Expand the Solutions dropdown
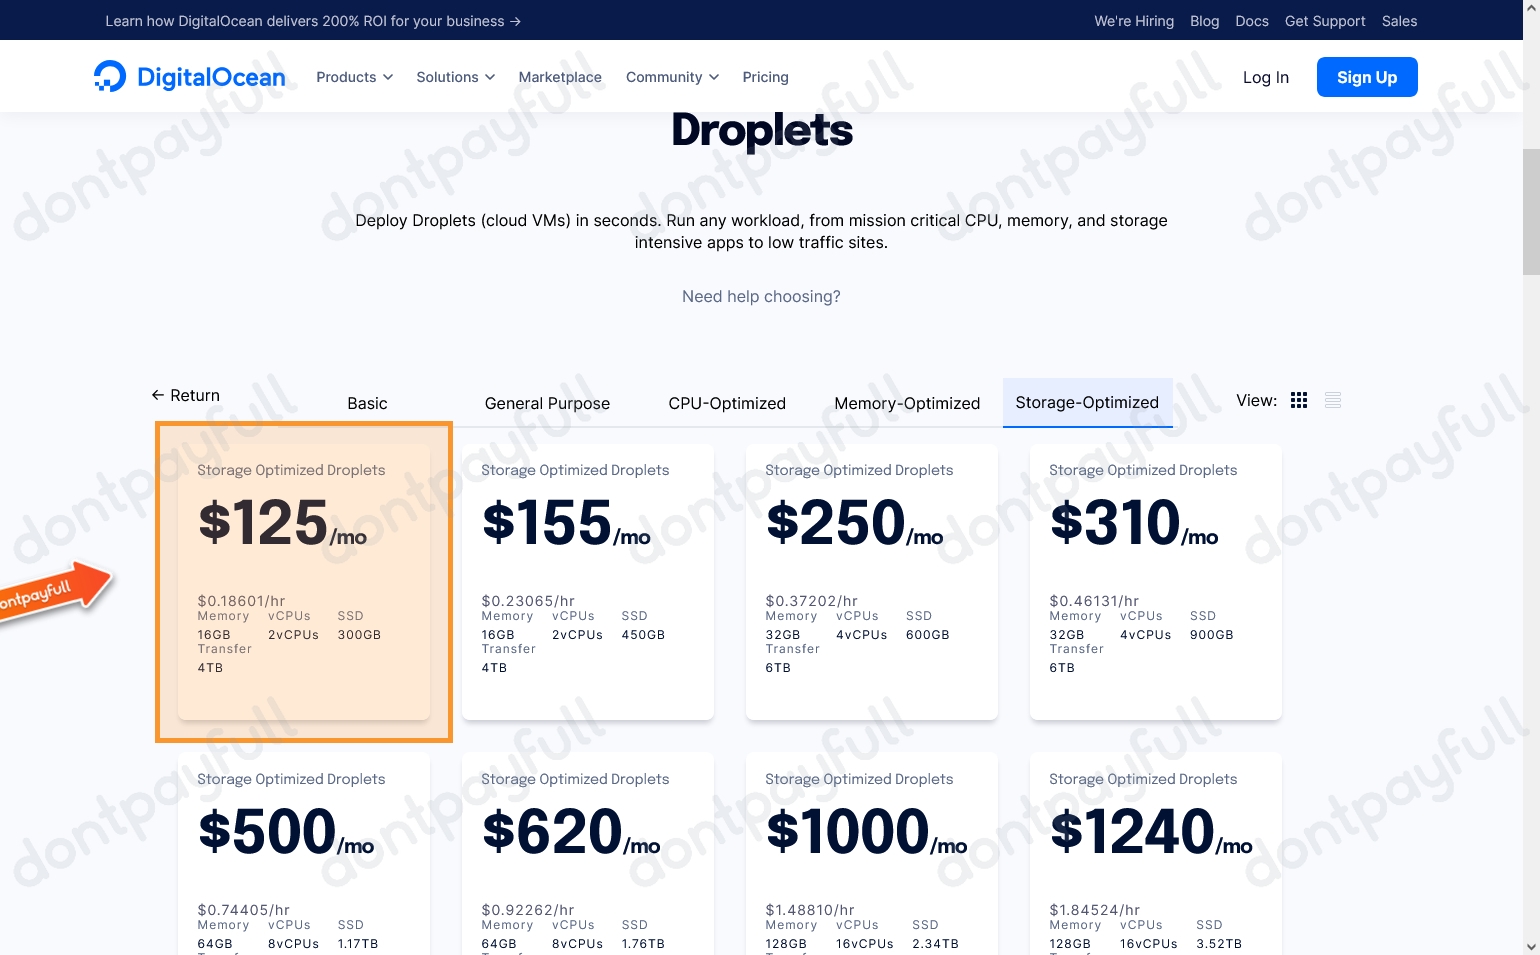Screen dimensions: 1540x955 (x=455, y=77)
